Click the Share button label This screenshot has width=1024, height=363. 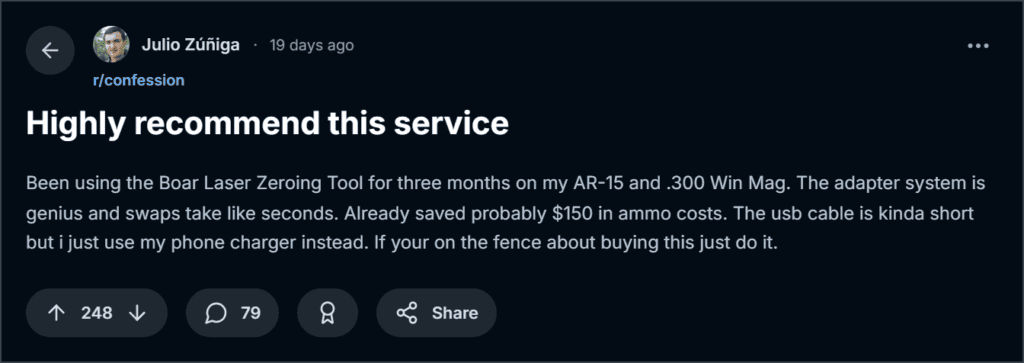455,313
